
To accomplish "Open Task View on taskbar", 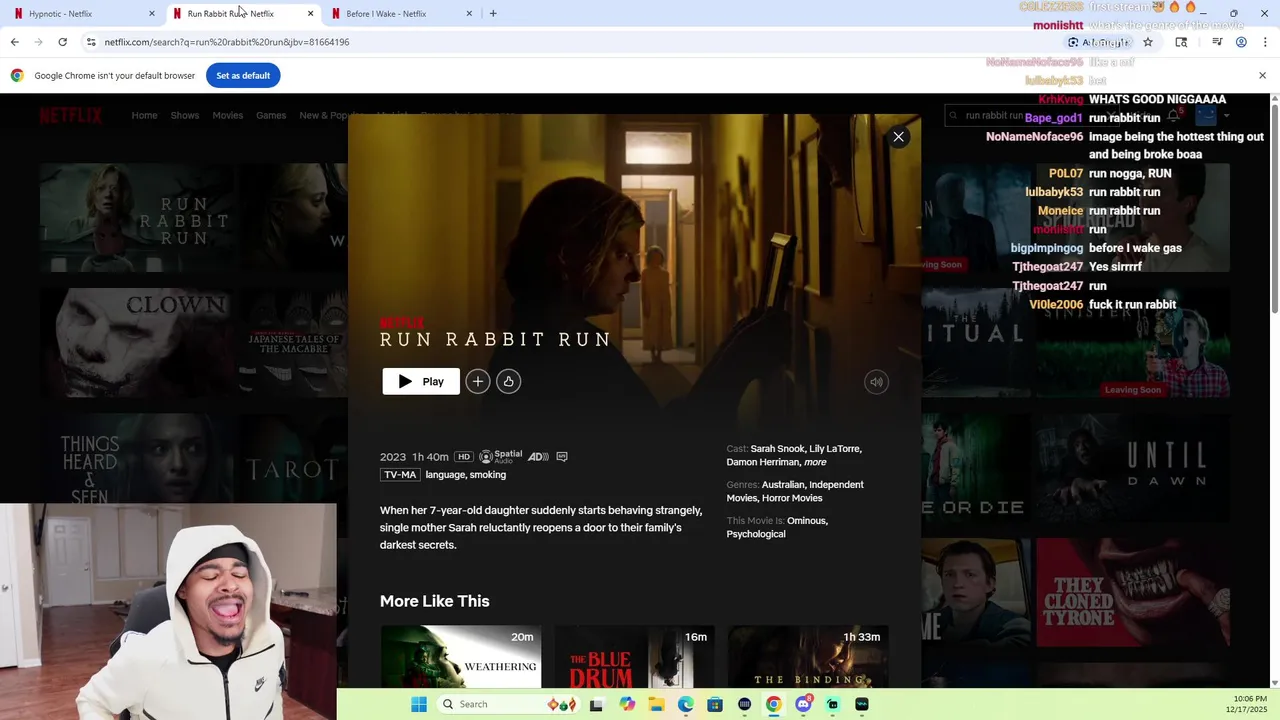I will pyautogui.click(x=596, y=704).
